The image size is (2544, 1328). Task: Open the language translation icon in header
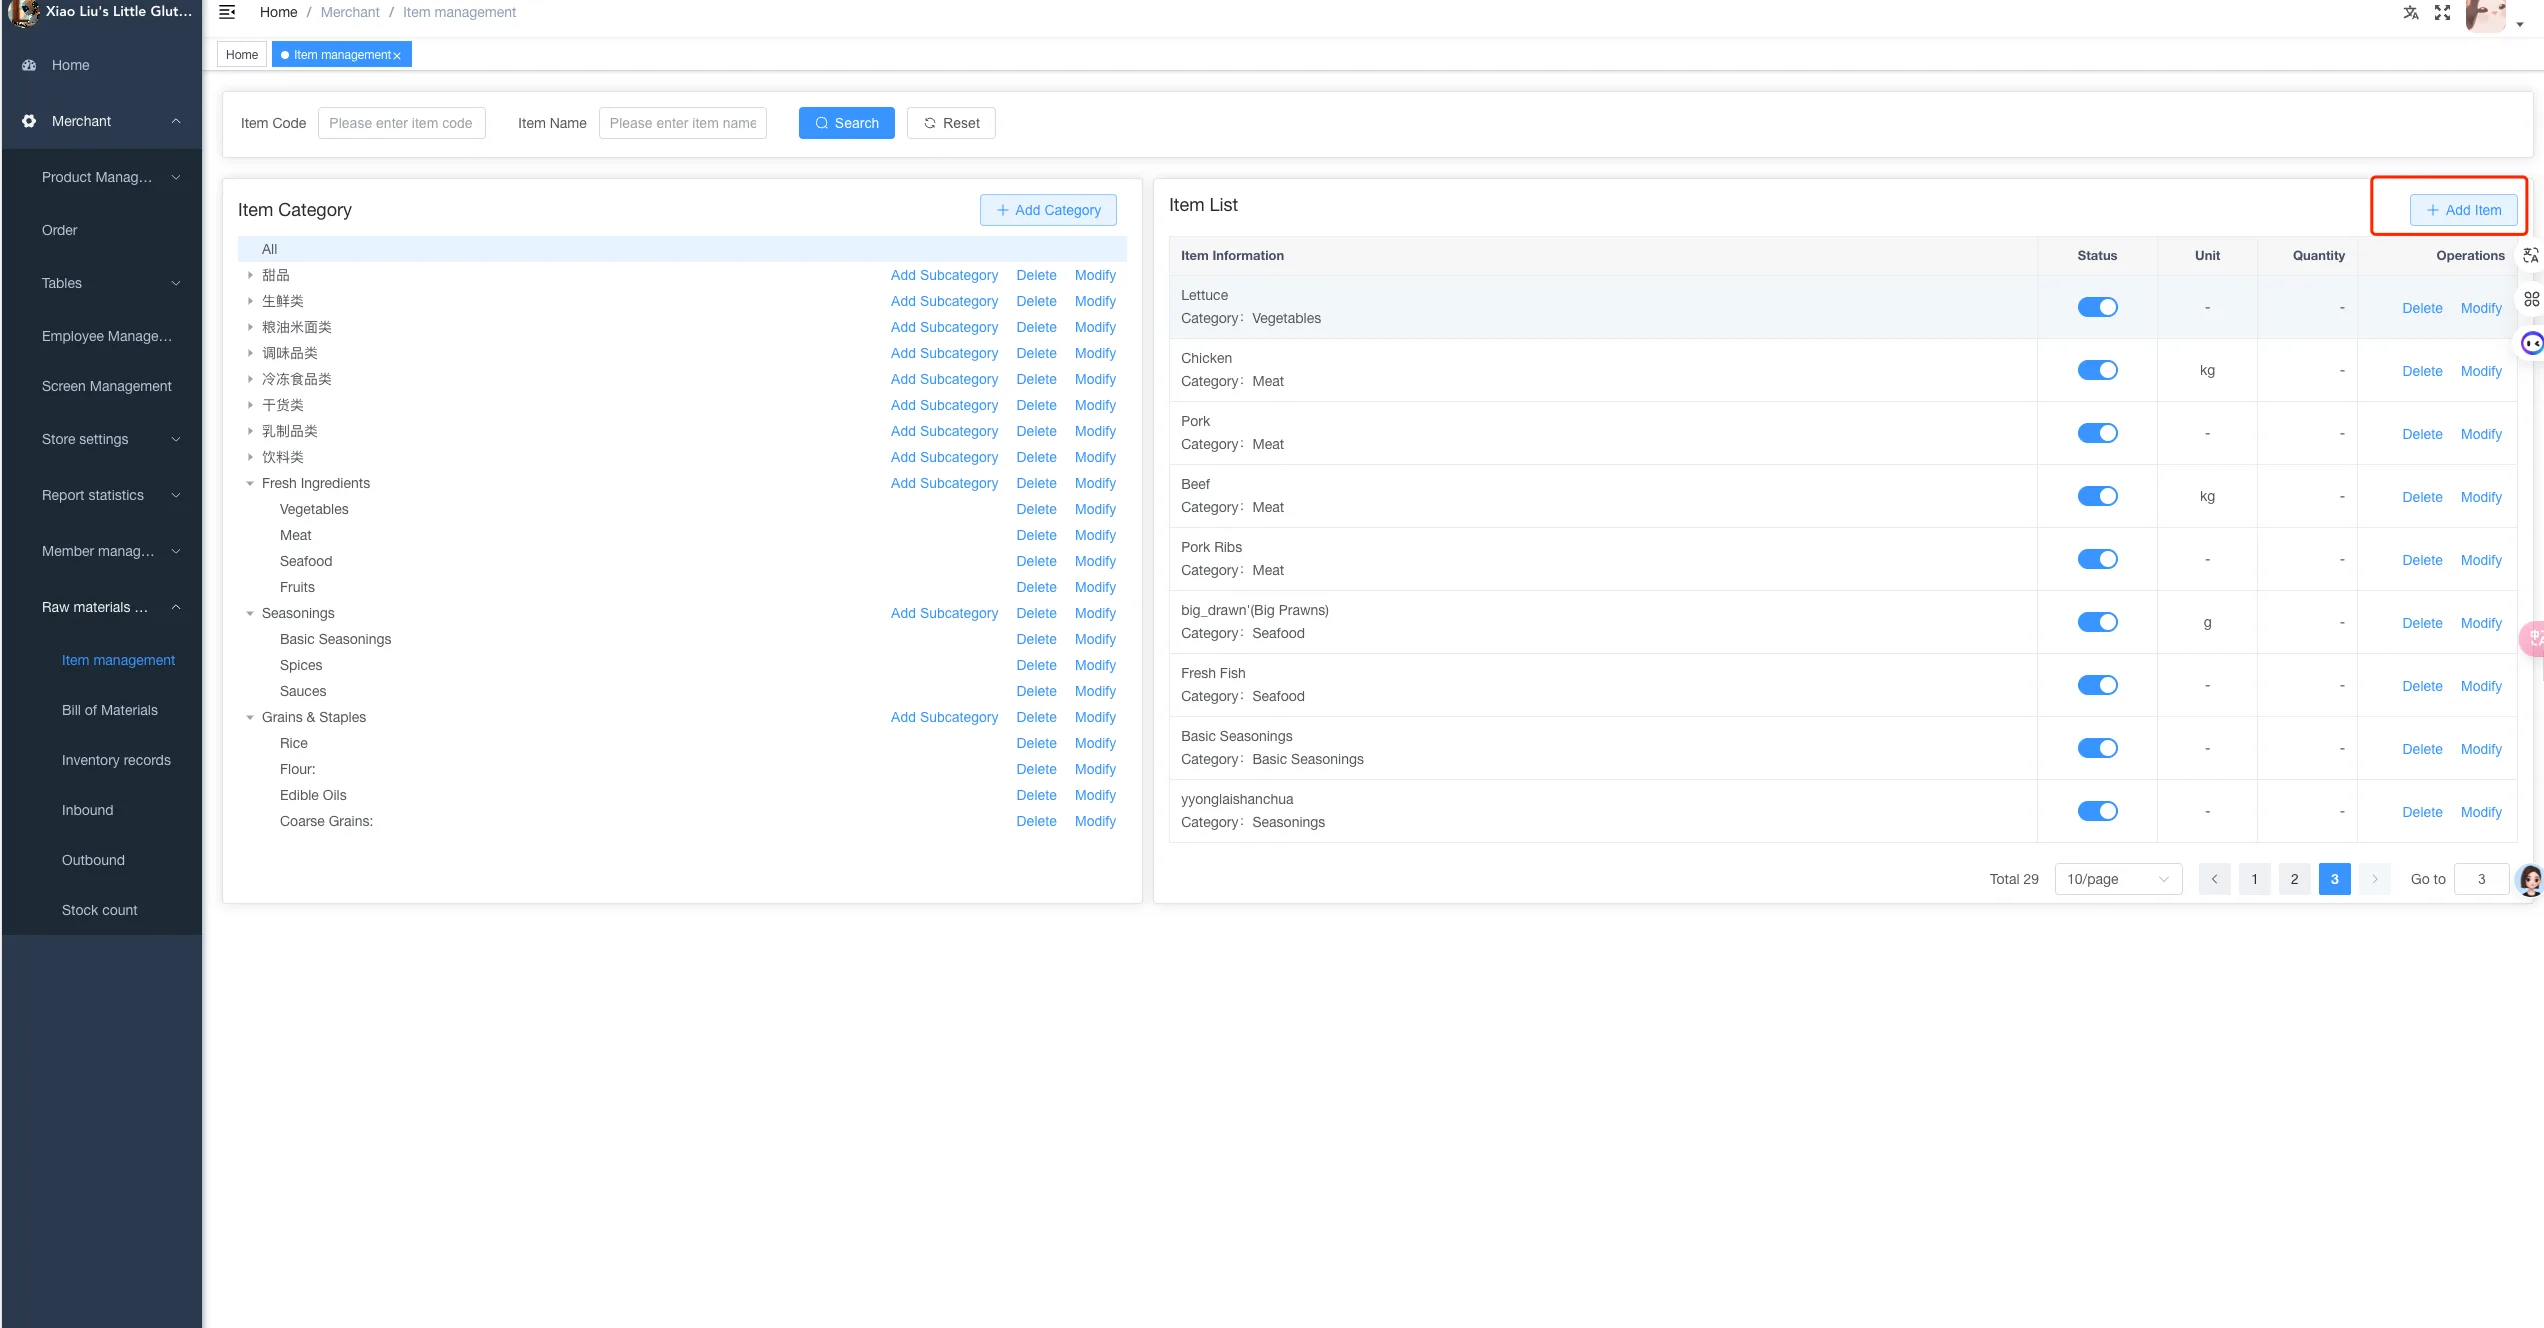2411,12
